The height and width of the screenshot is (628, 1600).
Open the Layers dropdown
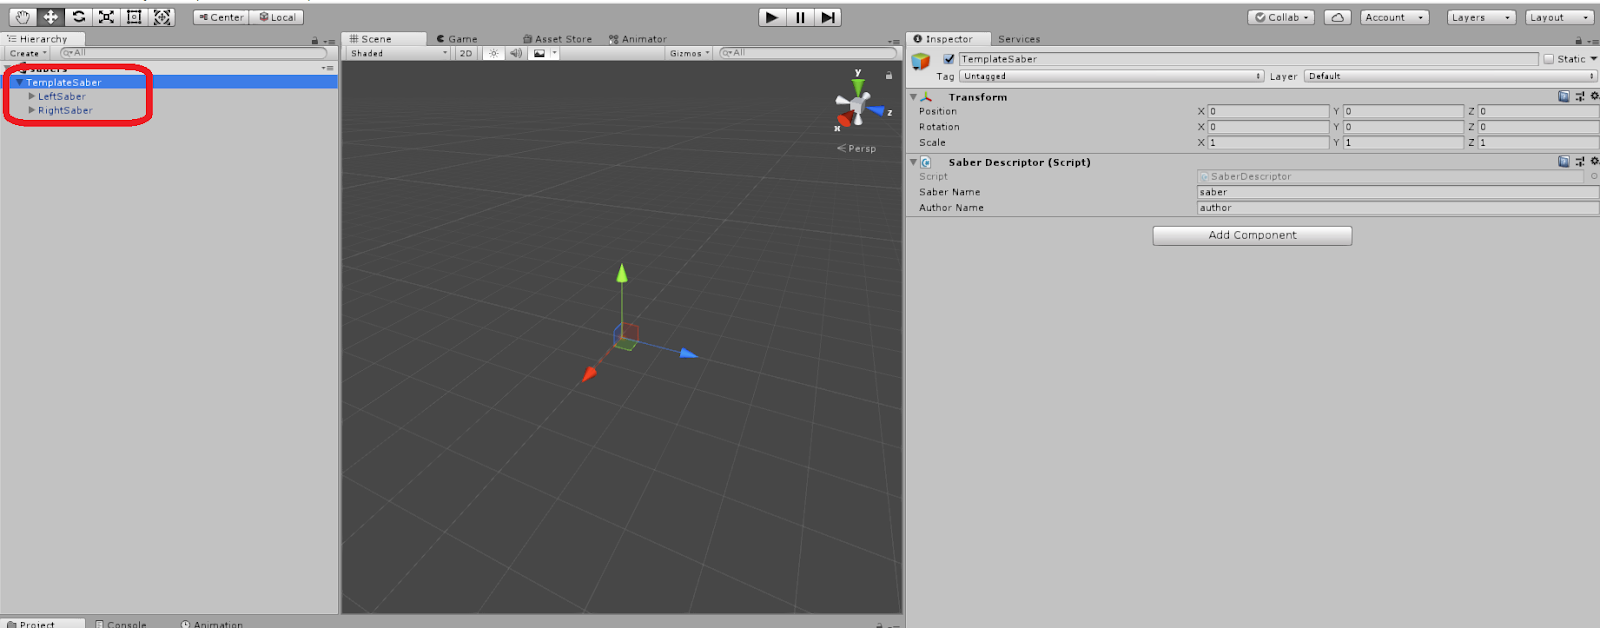(x=1480, y=17)
